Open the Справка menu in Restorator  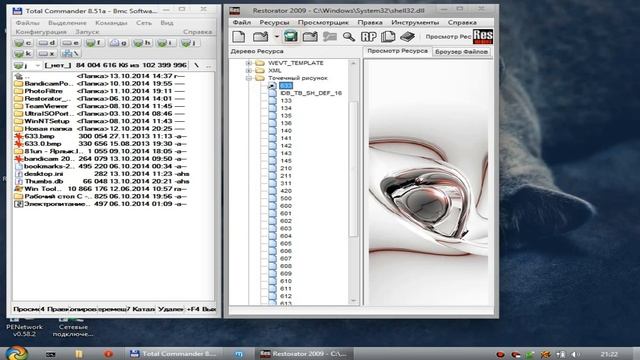(x=462, y=22)
